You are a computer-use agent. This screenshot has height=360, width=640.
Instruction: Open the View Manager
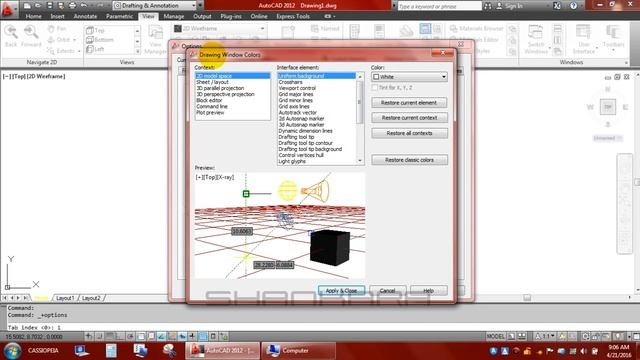tap(156, 40)
